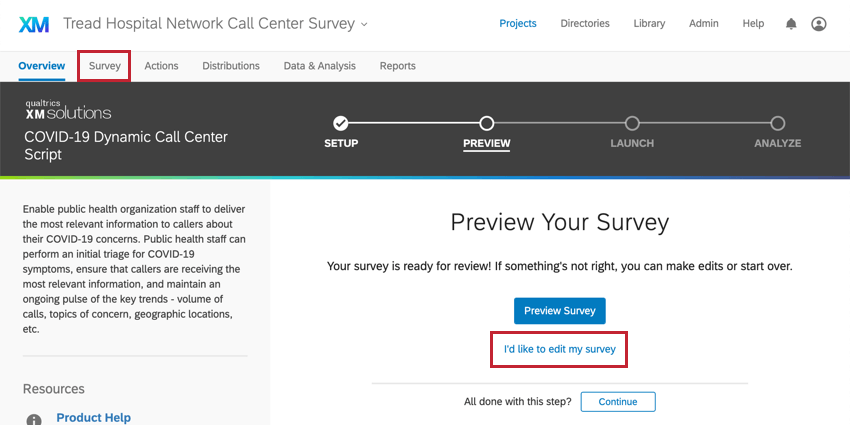This screenshot has width=850, height=425.
Task: Click the XM logo icon
Action: tap(34, 24)
